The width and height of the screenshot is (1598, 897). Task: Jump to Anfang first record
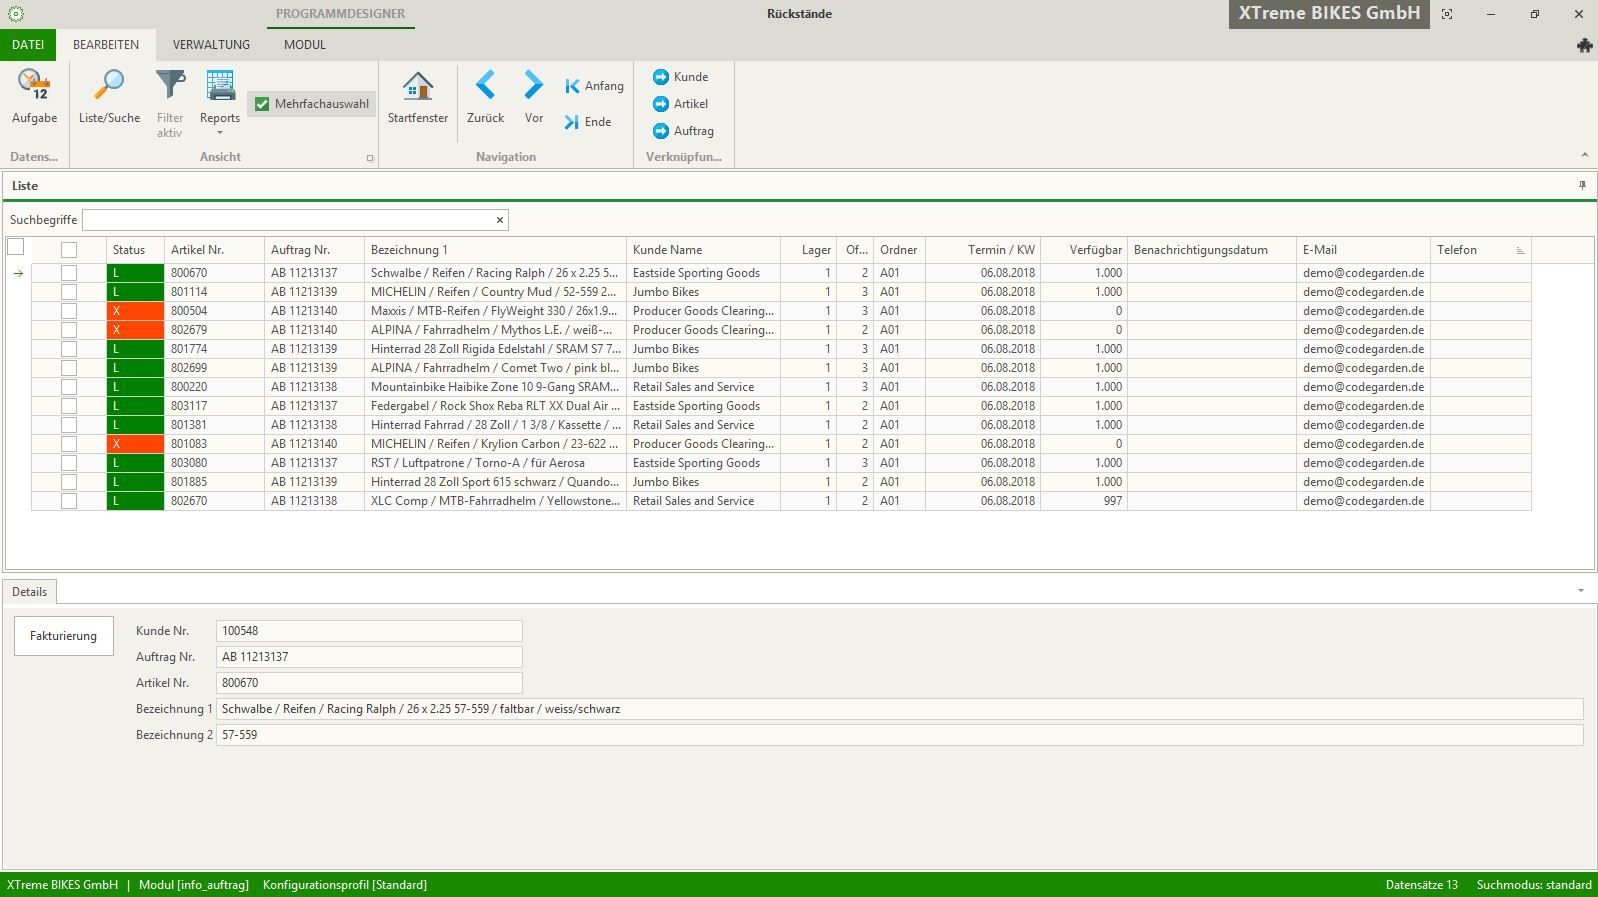593,86
